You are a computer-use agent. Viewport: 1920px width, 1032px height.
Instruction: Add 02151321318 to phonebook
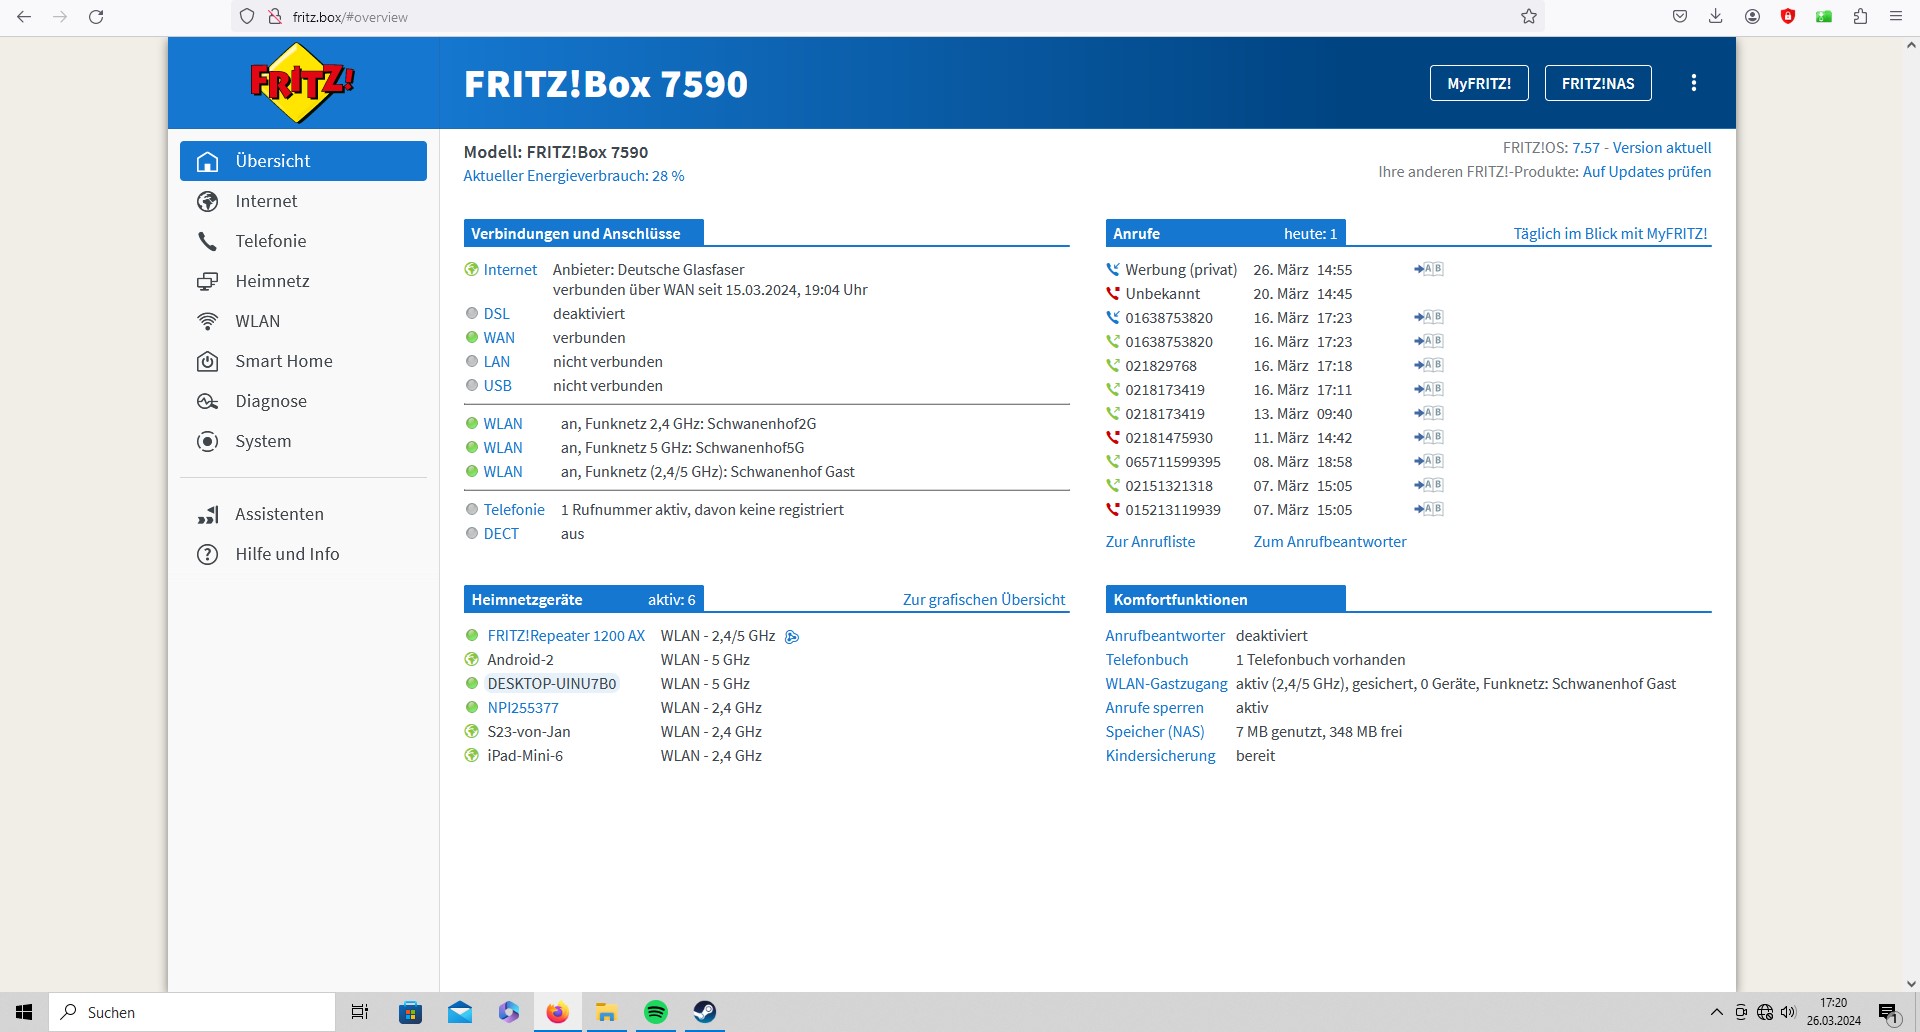1428,485
